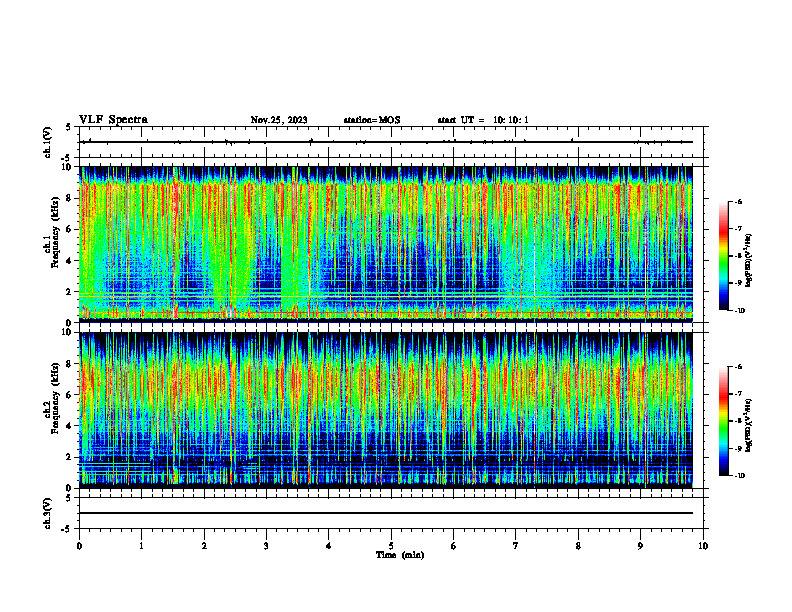Click time axis tick label "0"
This screenshot has height=612, width=792.
pyautogui.click(x=79, y=546)
